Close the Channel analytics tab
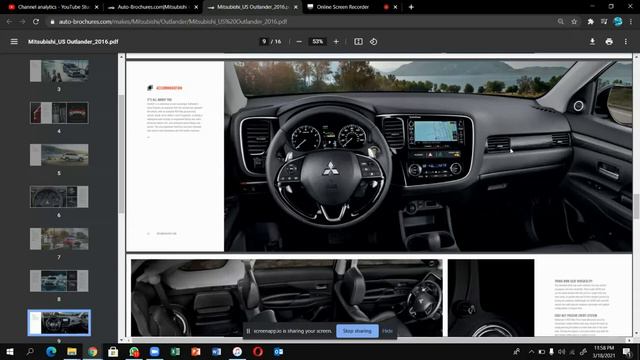This screenshot has width=640, height=360. (x=97, y=7)
